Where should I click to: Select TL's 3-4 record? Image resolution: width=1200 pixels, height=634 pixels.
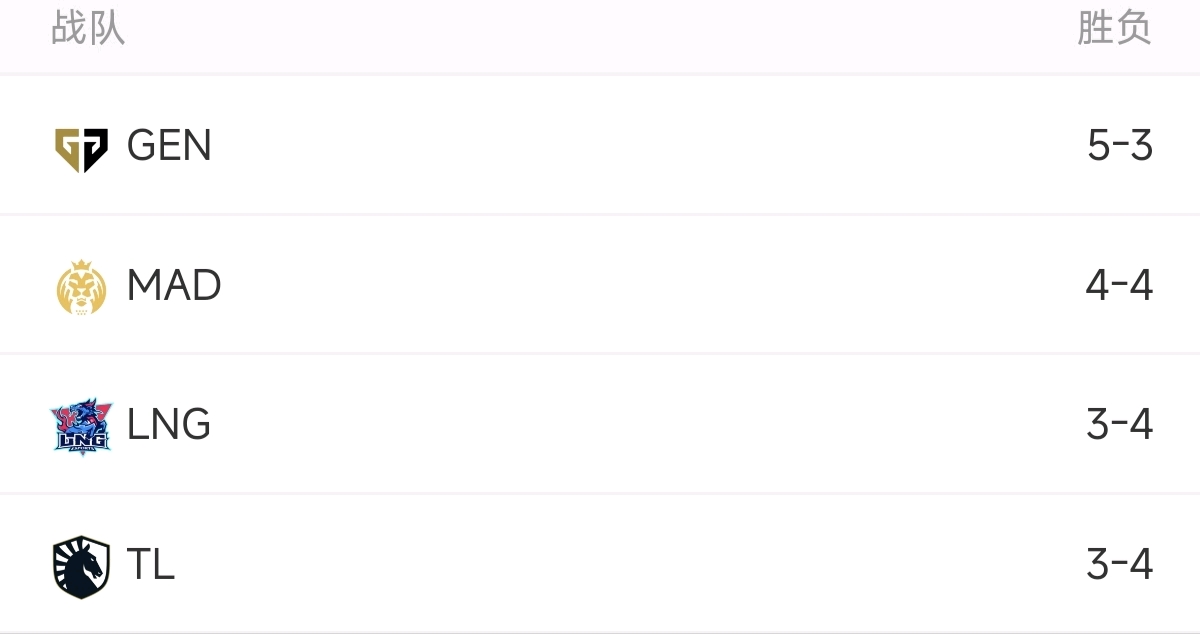click(1119, 566)
